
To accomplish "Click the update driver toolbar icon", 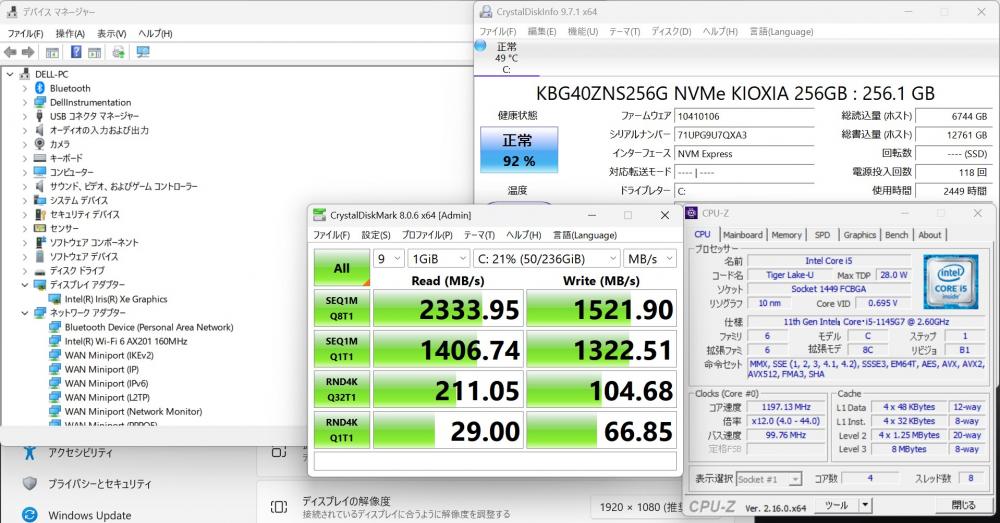I will click(x=119, y=52).
